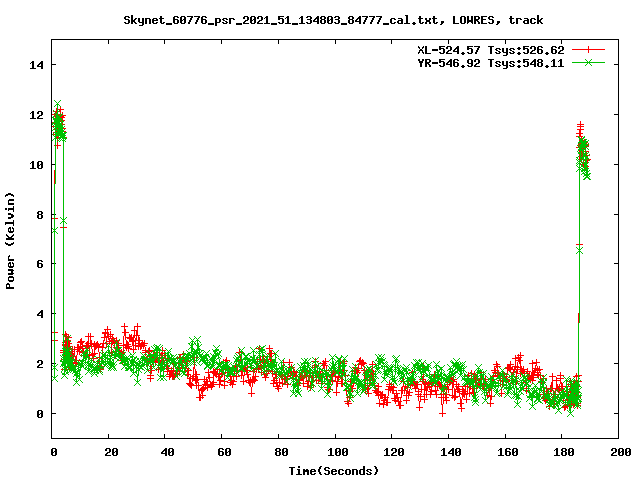Screen dimensions: 640x480
Task: Click the Power (Kelvin) y-axis label
Action: coord(10,241)
